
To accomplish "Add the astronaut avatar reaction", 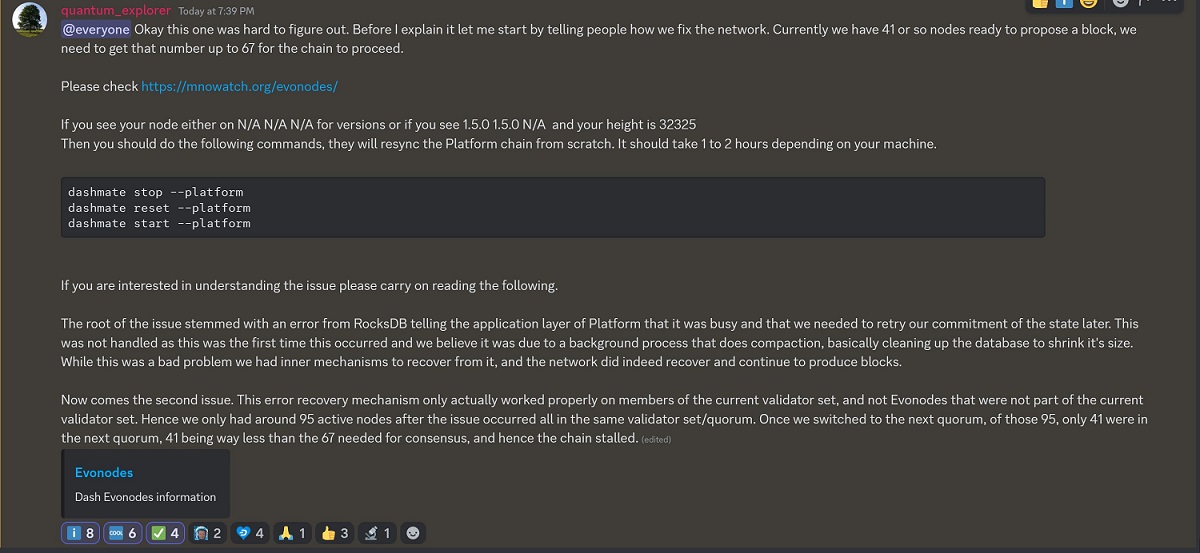I will [207, 533].
